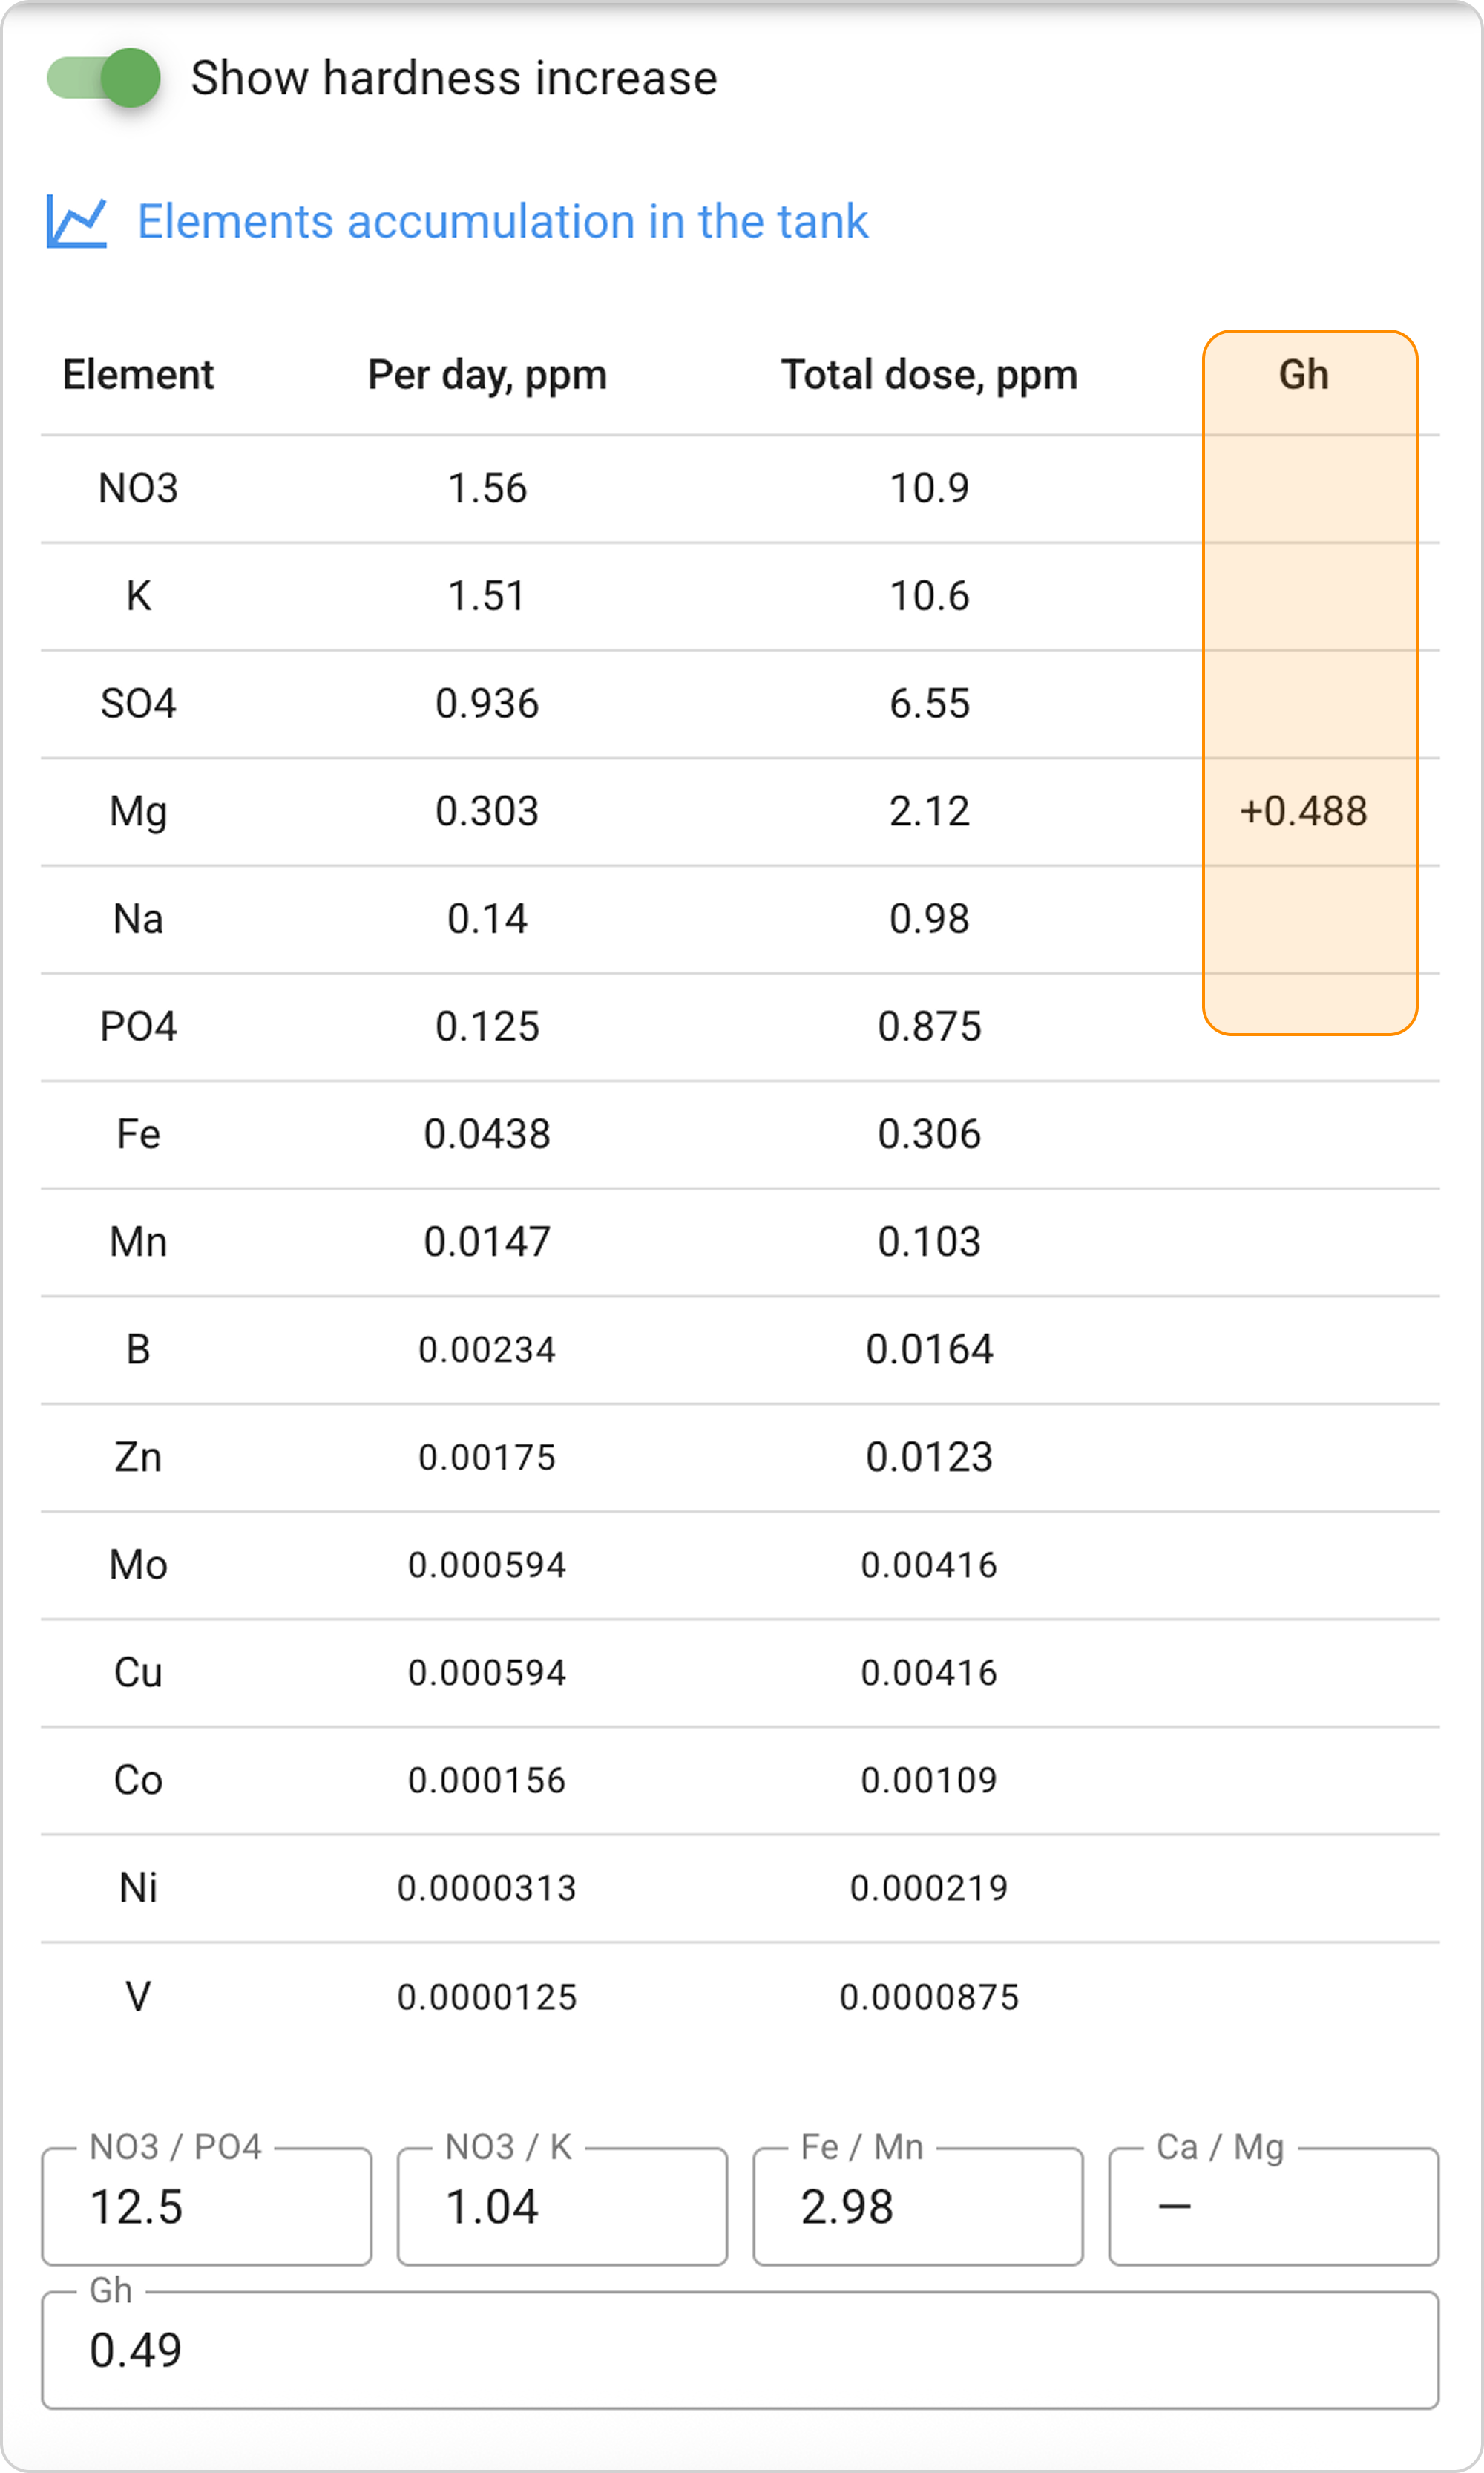Click the Element column header
Screen dimensions: 1484x2473
pyautogui.click(x=138, y=375)
